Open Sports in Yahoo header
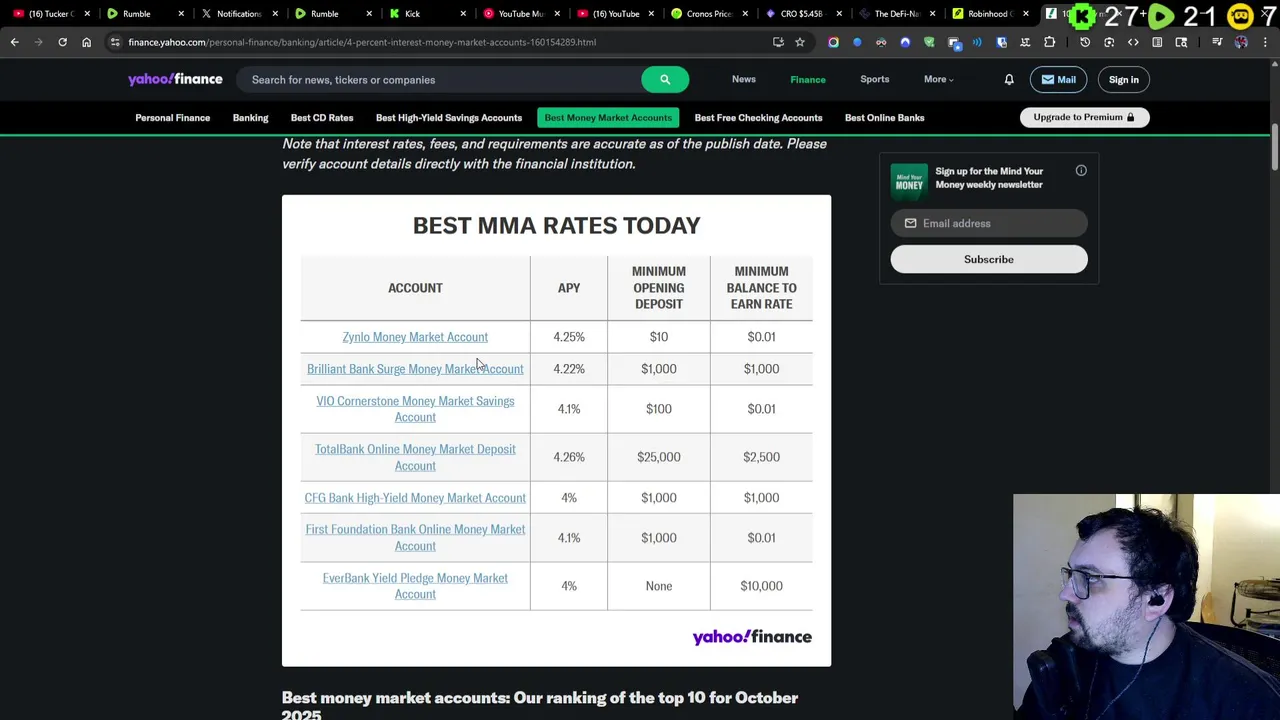 874,79
